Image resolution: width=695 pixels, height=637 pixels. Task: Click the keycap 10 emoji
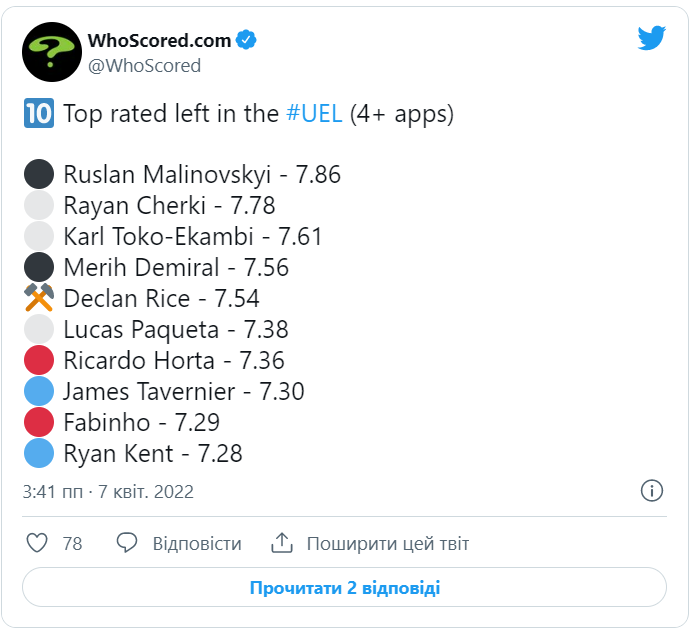38,114
